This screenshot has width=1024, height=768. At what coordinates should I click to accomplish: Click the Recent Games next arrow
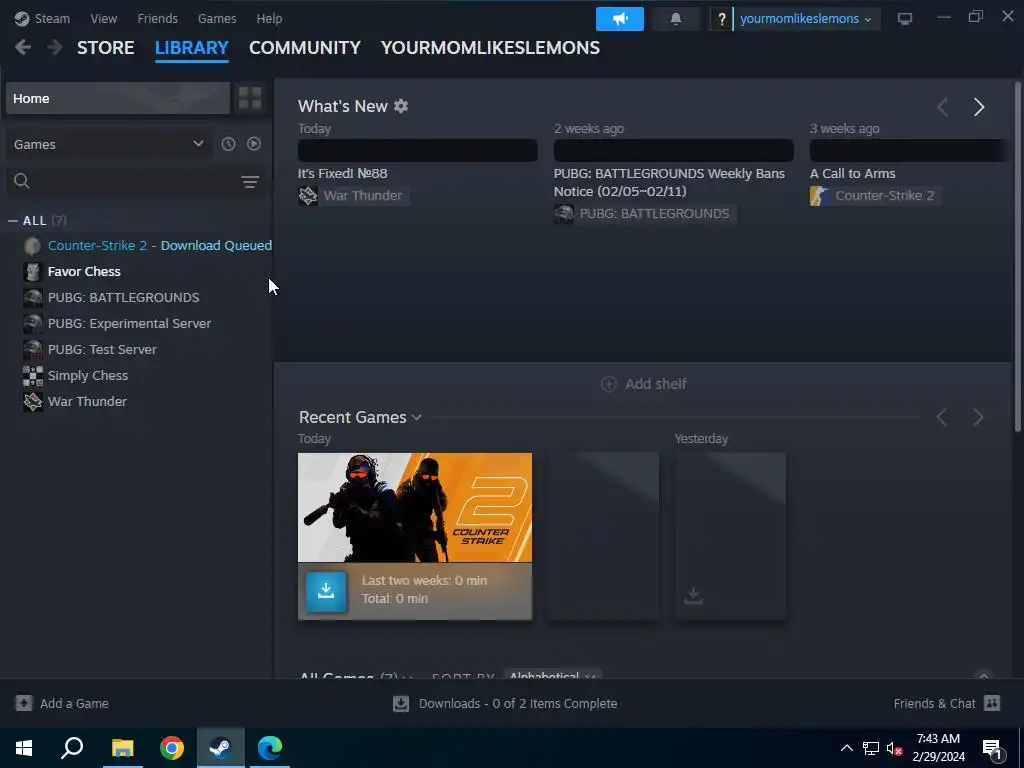point(978,417)
